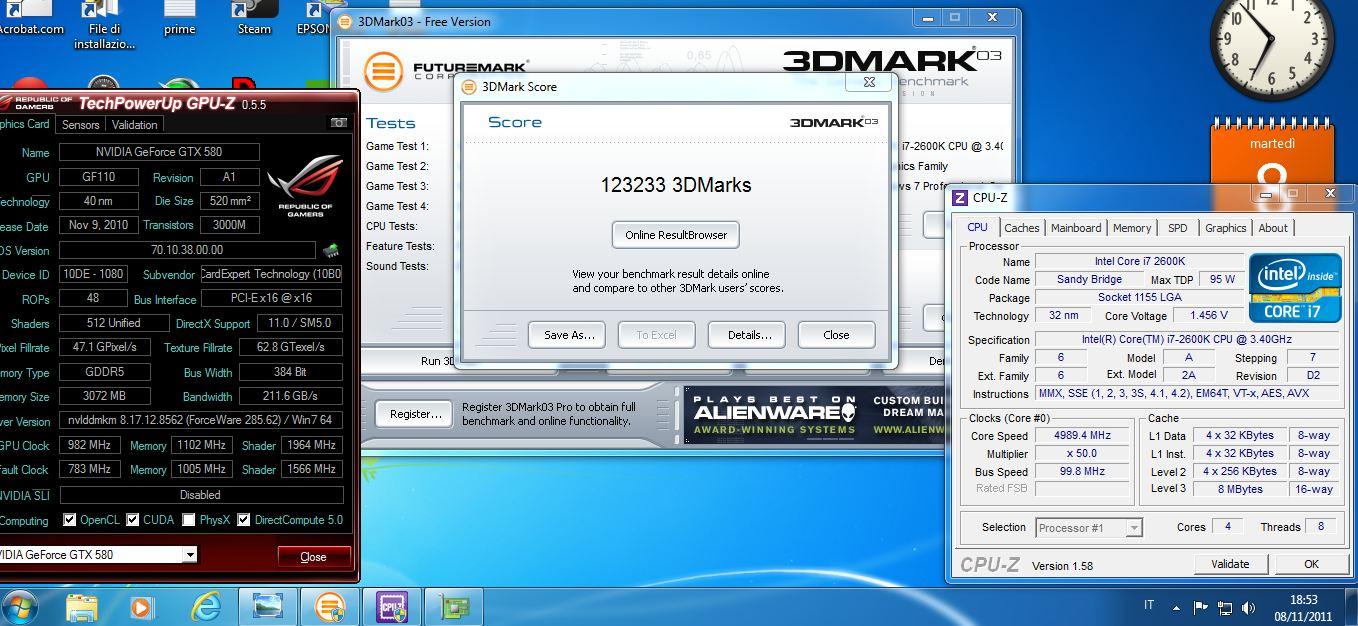Viewport: 1358px width, 626px height.
Task: Click the Futuremark orange logo in 3DMark03
Action: [x=383, y=71]
